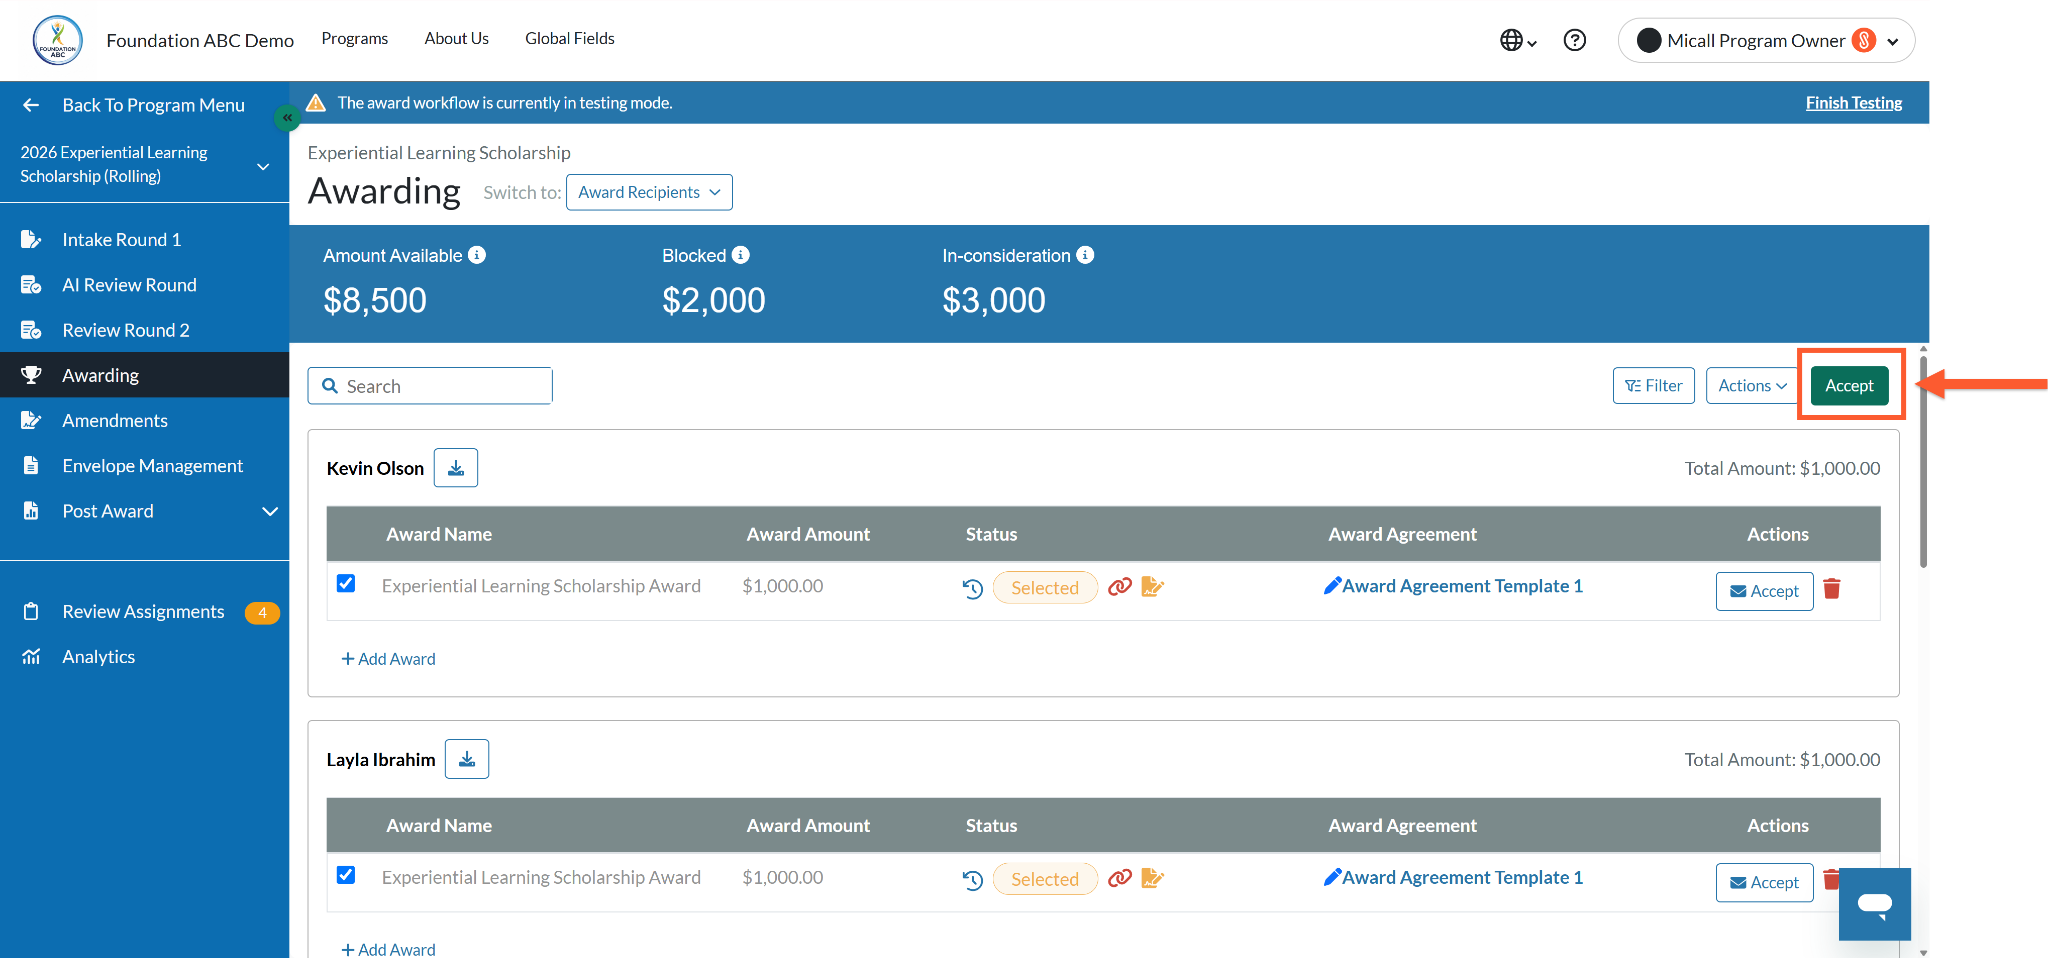Click the $2,000 Blocked value
2048x958 pixels.
[714, 300]
